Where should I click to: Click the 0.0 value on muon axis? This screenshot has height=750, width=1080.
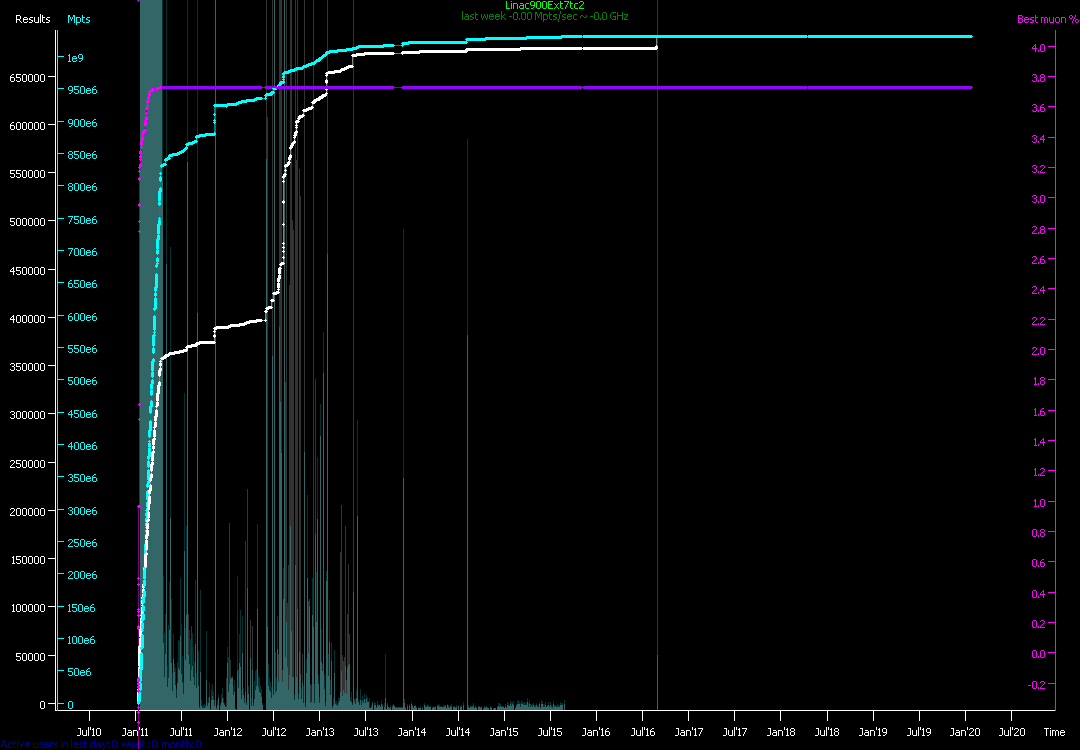[x=1038, y=654]
